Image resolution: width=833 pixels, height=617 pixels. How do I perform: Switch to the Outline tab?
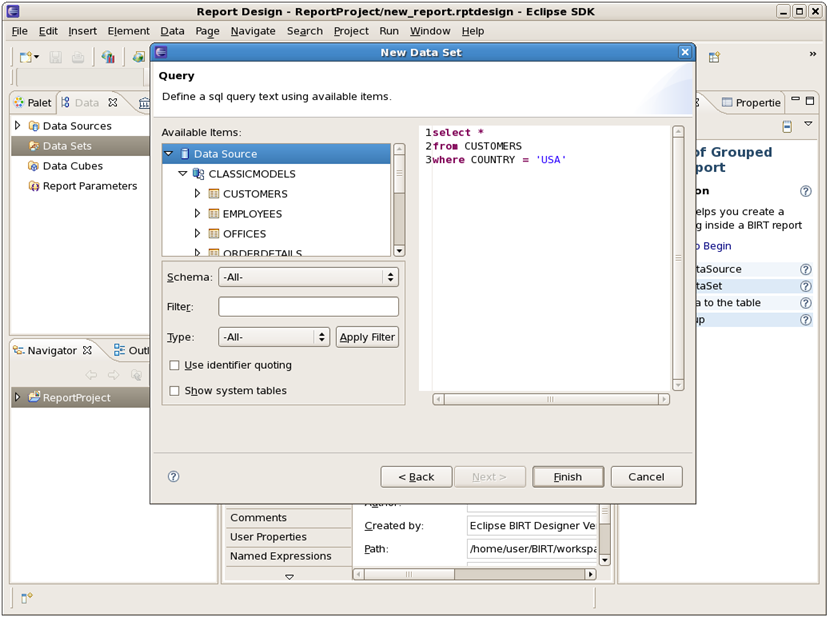131,350
